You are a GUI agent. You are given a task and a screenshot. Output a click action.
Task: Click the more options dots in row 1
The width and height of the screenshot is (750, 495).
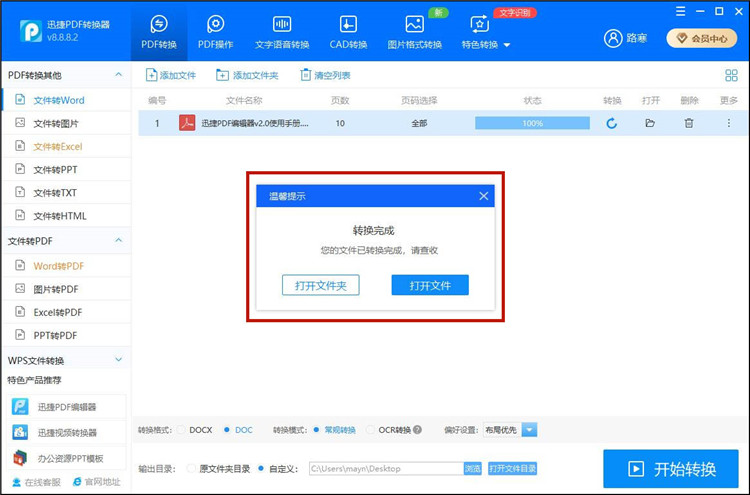[728, 123]
